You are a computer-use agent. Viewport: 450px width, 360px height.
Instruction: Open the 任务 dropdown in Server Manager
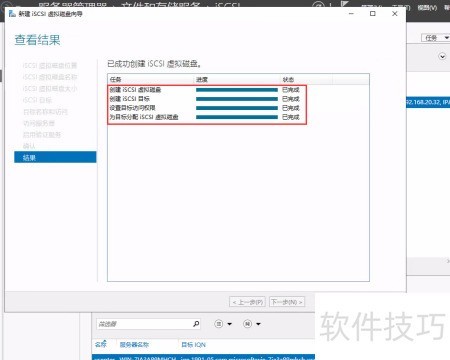[435, 38]
